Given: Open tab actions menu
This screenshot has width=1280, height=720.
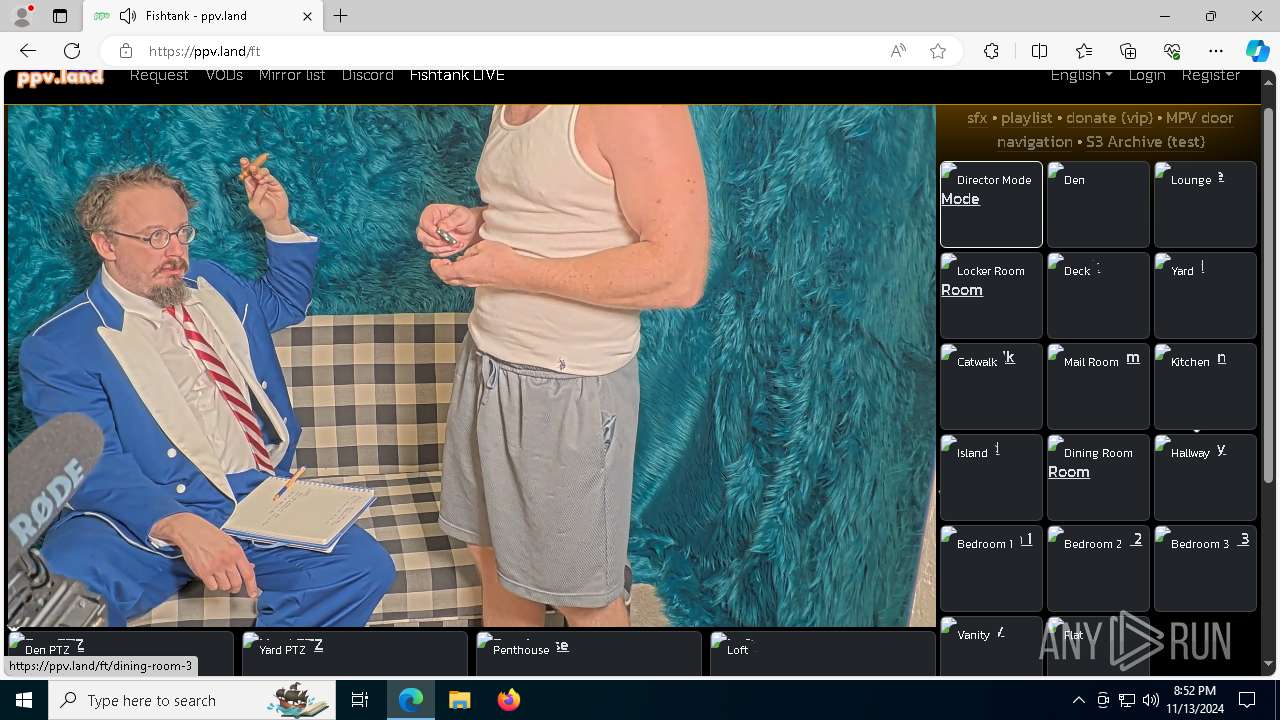Looking at the screenshot, I should pyautogui.click(x=60, y=16).
